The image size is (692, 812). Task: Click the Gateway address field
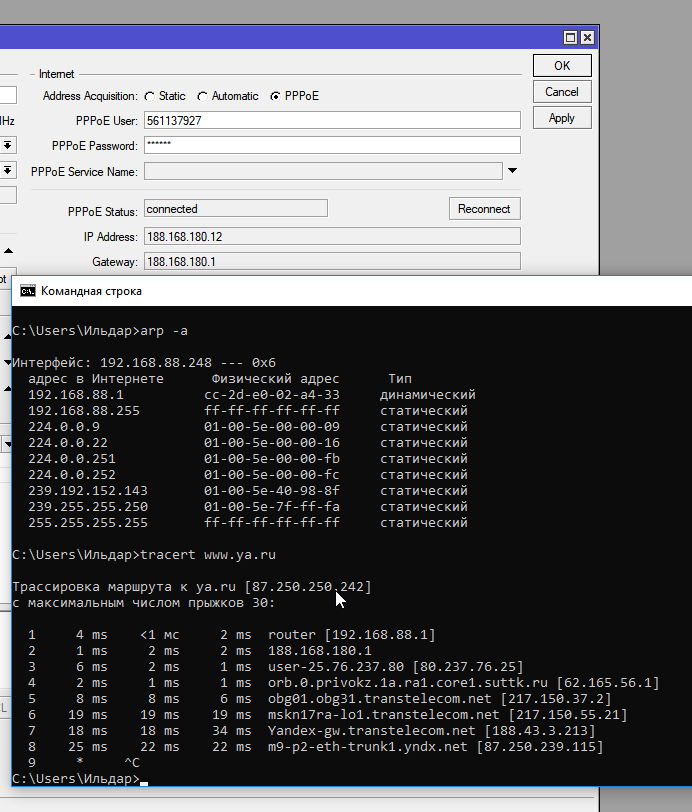point(332,262)
